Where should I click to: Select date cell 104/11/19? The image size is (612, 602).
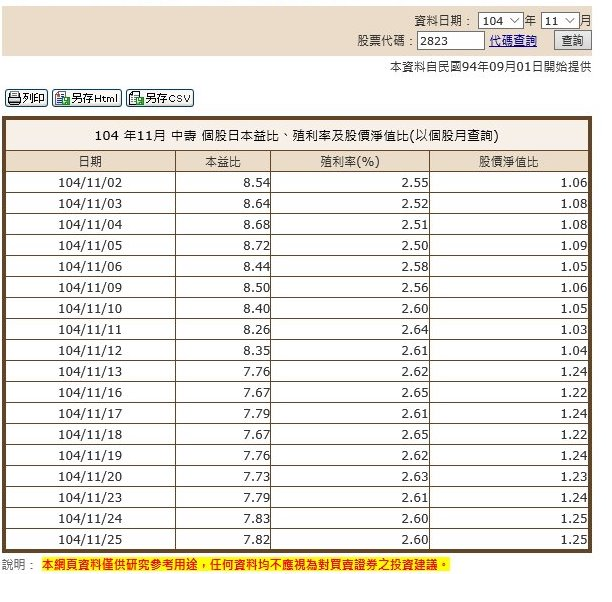click(x=90, y=456)
